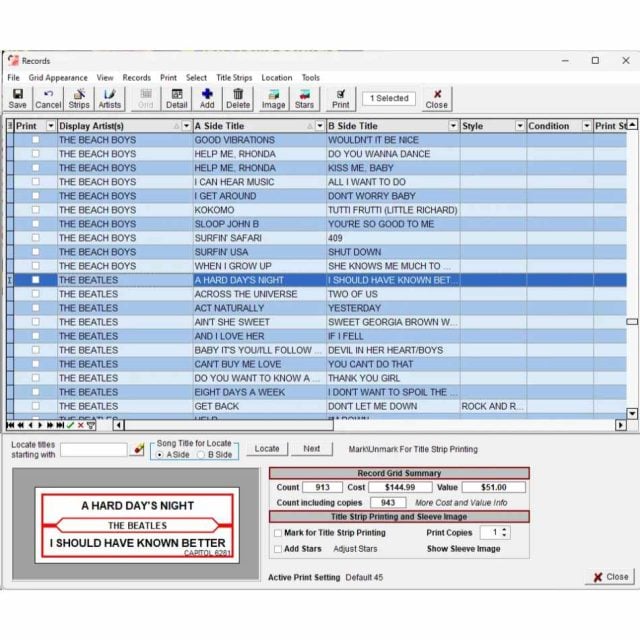The height and width of the screenshot is (640, 640).
Task: Open the Title Strips menu
Action: pyautogui.click(x=234, y=78)
